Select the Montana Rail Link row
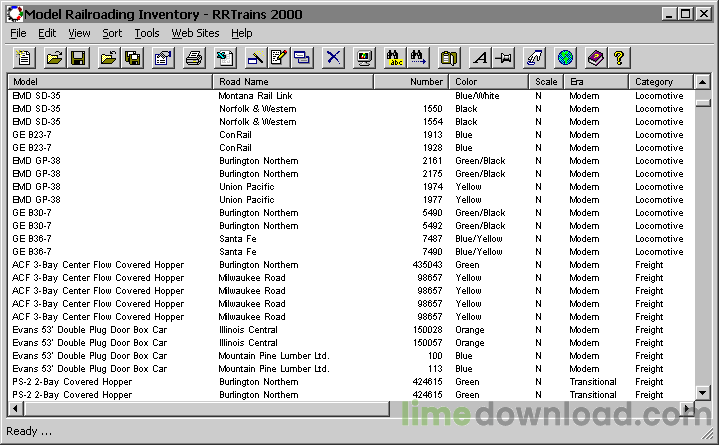Screen dimensions: 719x445 pos(351,96)
